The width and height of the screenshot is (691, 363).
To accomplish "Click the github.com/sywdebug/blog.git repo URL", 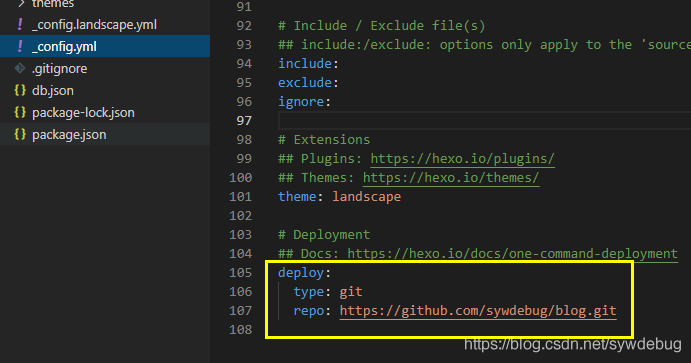I will (x=478, y=311).
